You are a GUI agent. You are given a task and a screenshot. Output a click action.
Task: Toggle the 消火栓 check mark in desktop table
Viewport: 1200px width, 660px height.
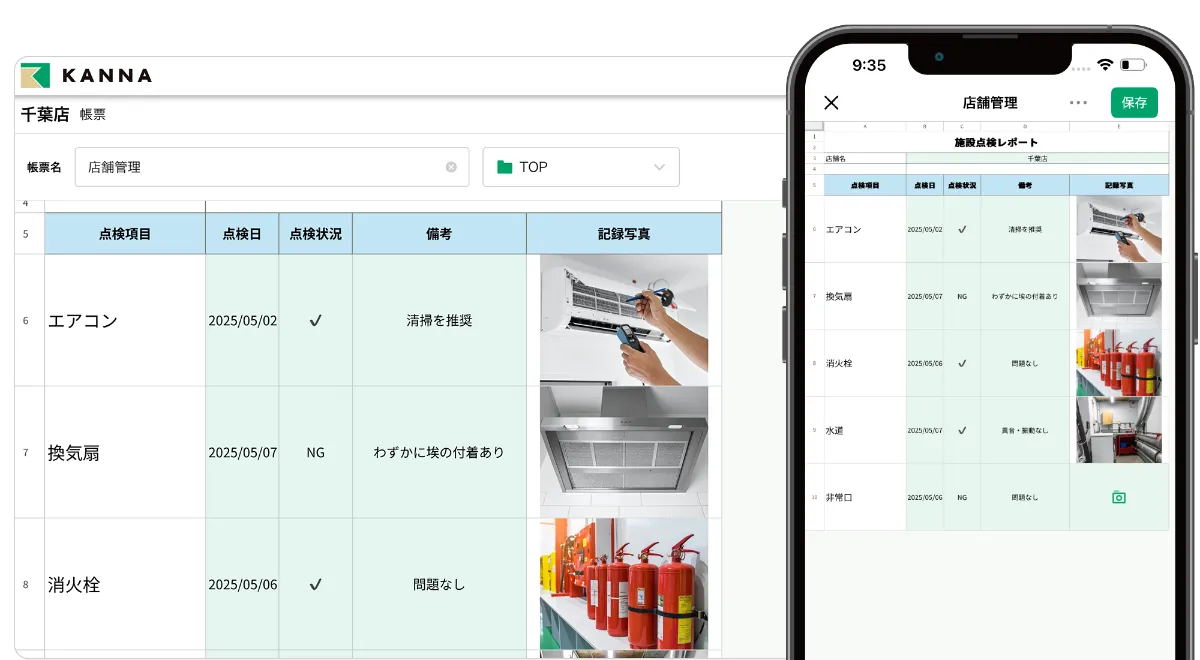315,584
